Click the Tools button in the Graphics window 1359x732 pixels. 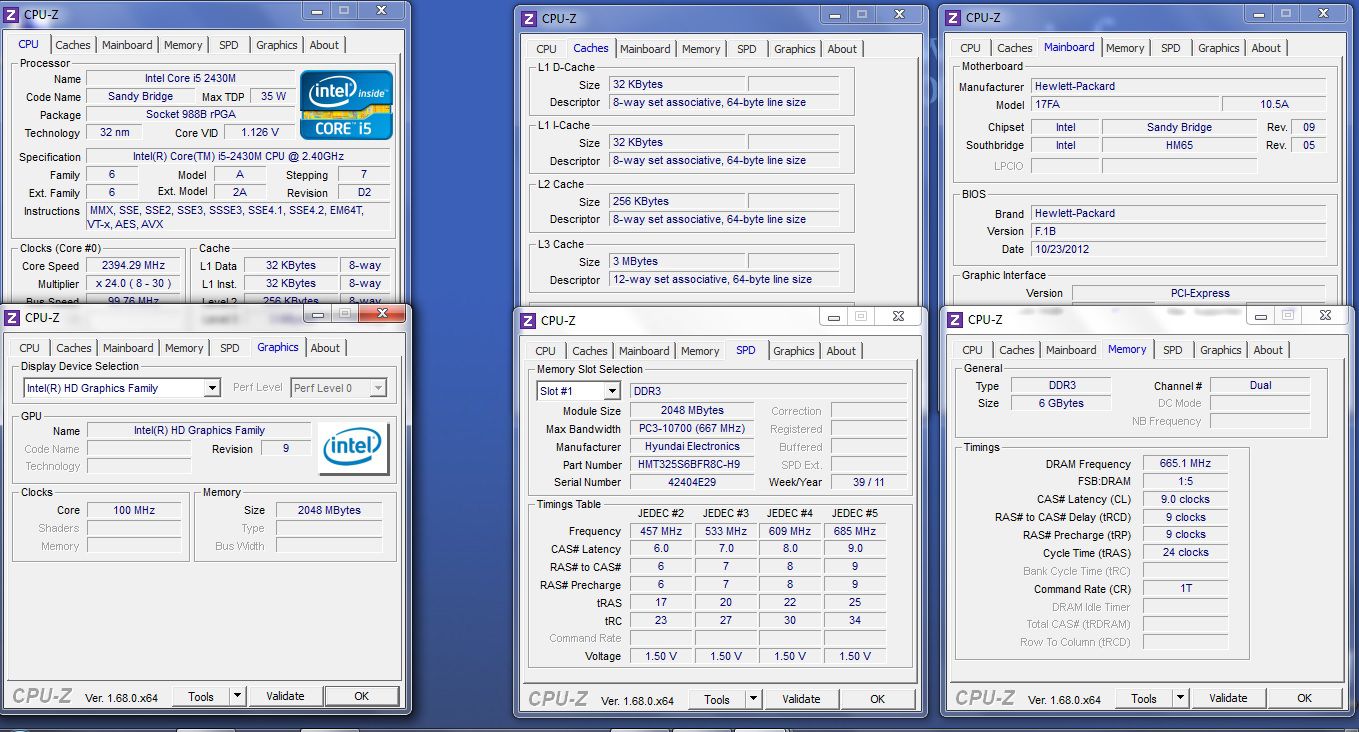pos(201,696)
